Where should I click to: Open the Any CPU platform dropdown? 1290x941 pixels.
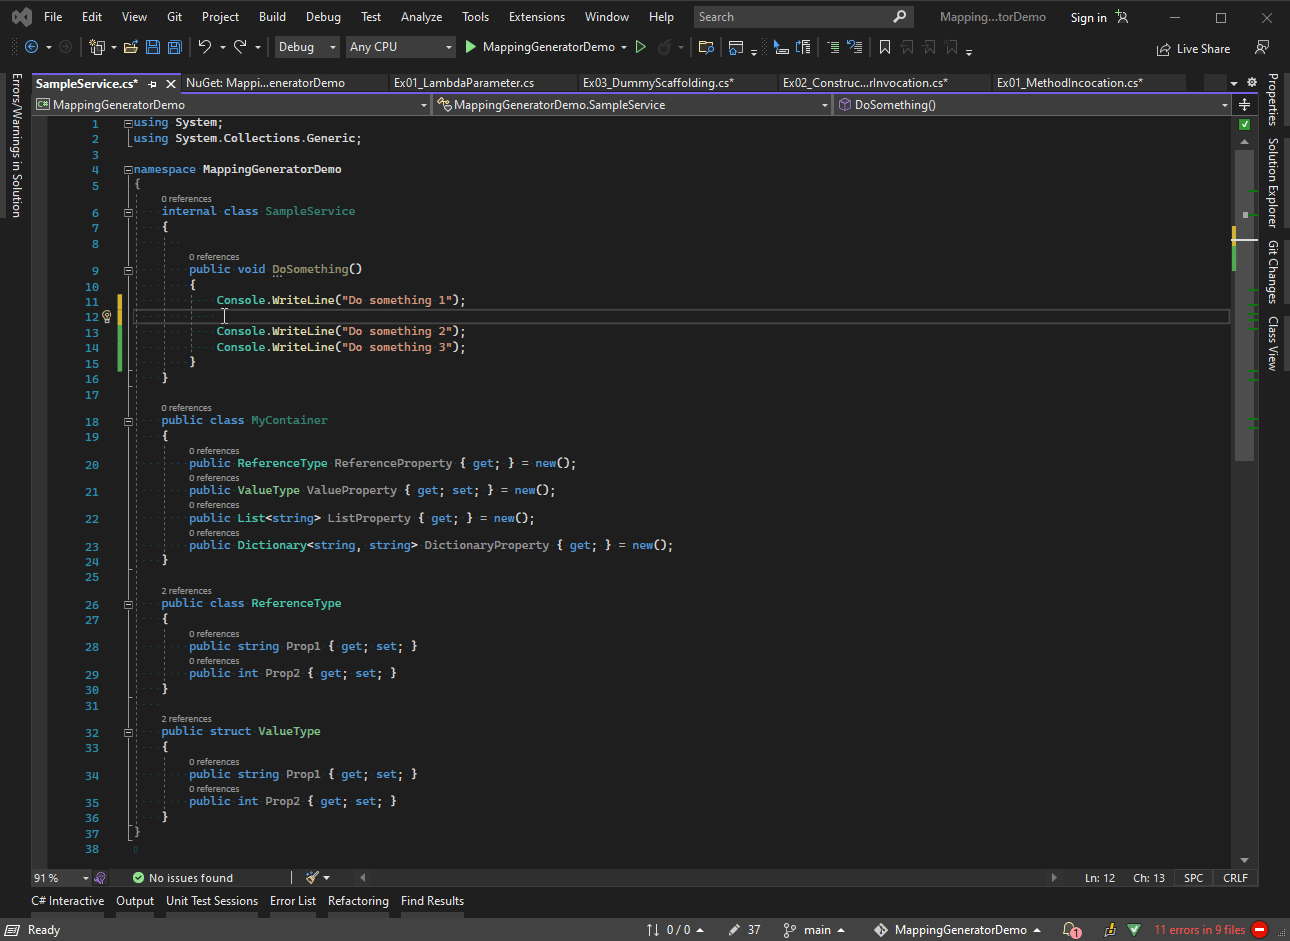point(401,47)
